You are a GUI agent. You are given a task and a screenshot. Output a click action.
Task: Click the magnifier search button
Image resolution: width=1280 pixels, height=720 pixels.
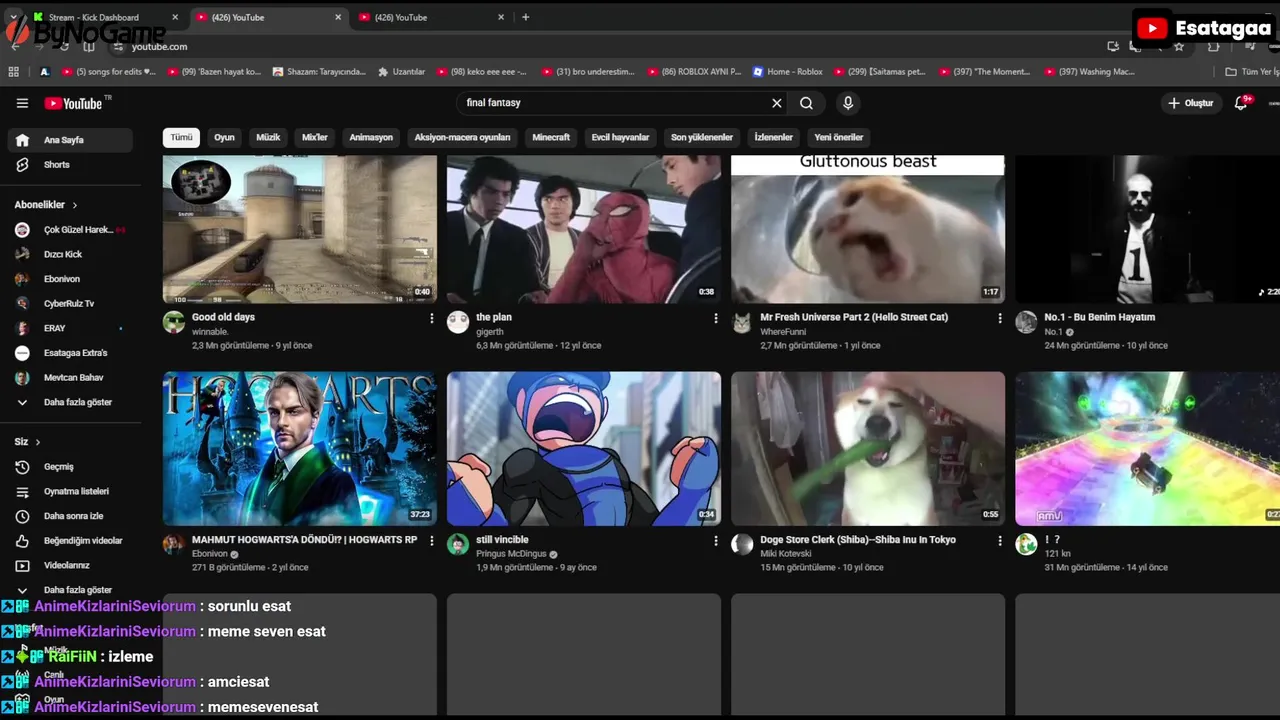coord(806,103)
